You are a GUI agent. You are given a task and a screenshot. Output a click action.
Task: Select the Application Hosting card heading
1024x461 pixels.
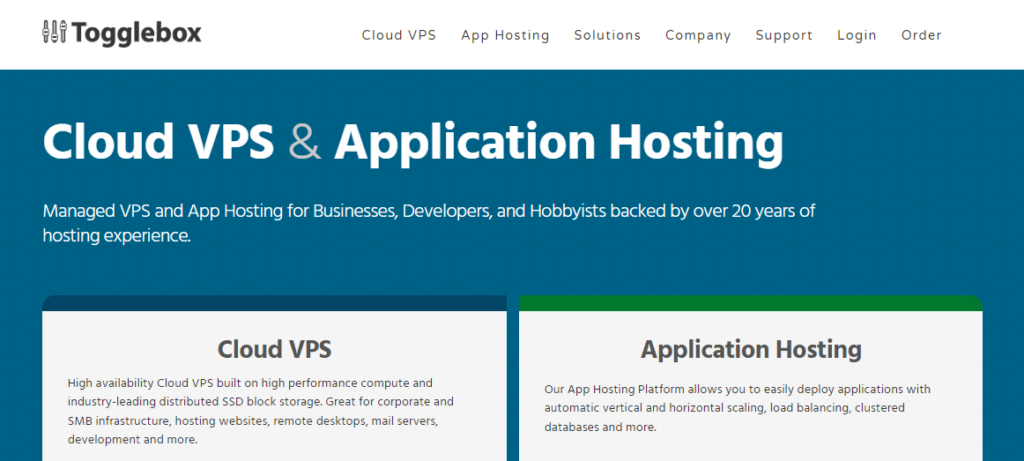click(x=751, y=349)
